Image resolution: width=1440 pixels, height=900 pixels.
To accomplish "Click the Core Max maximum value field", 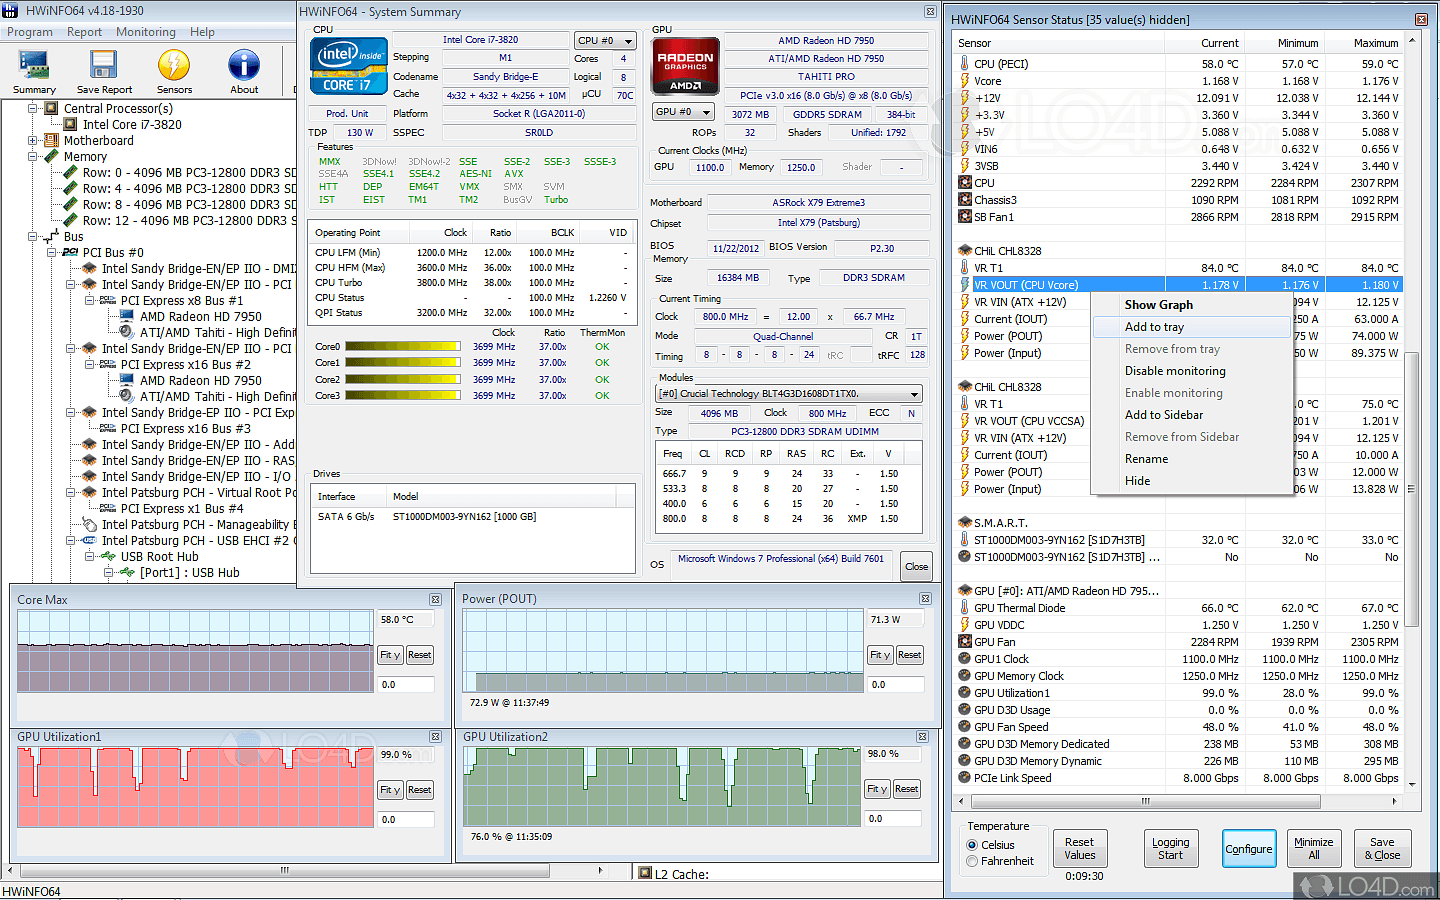I will (405, 620).
